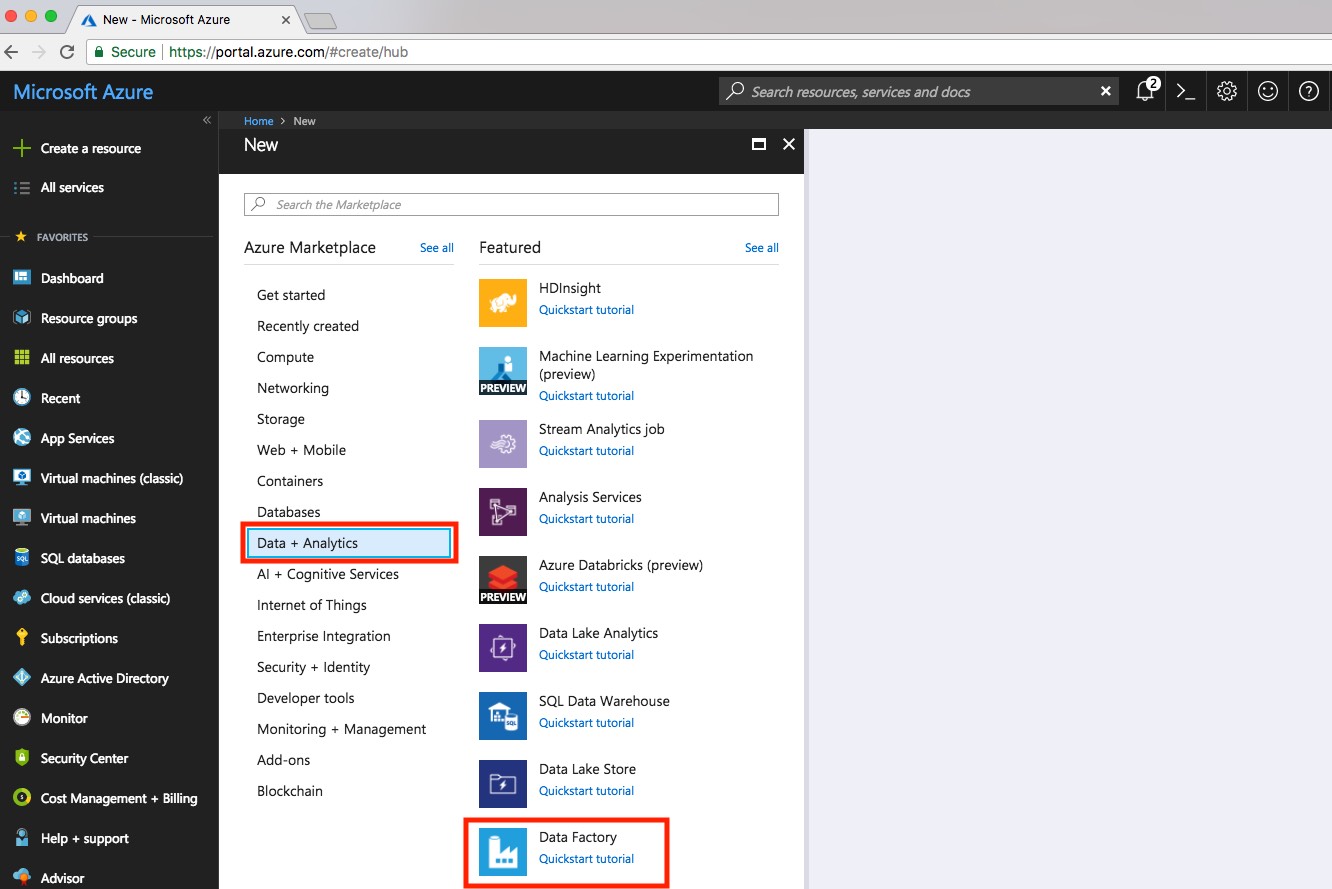Click the Data Factory icon
Viewport: 1332px width, 889px height.
coord(503,851)
